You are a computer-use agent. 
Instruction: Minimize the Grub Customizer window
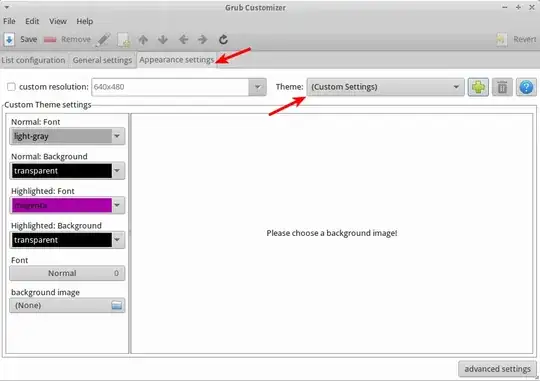coord(505,7)
